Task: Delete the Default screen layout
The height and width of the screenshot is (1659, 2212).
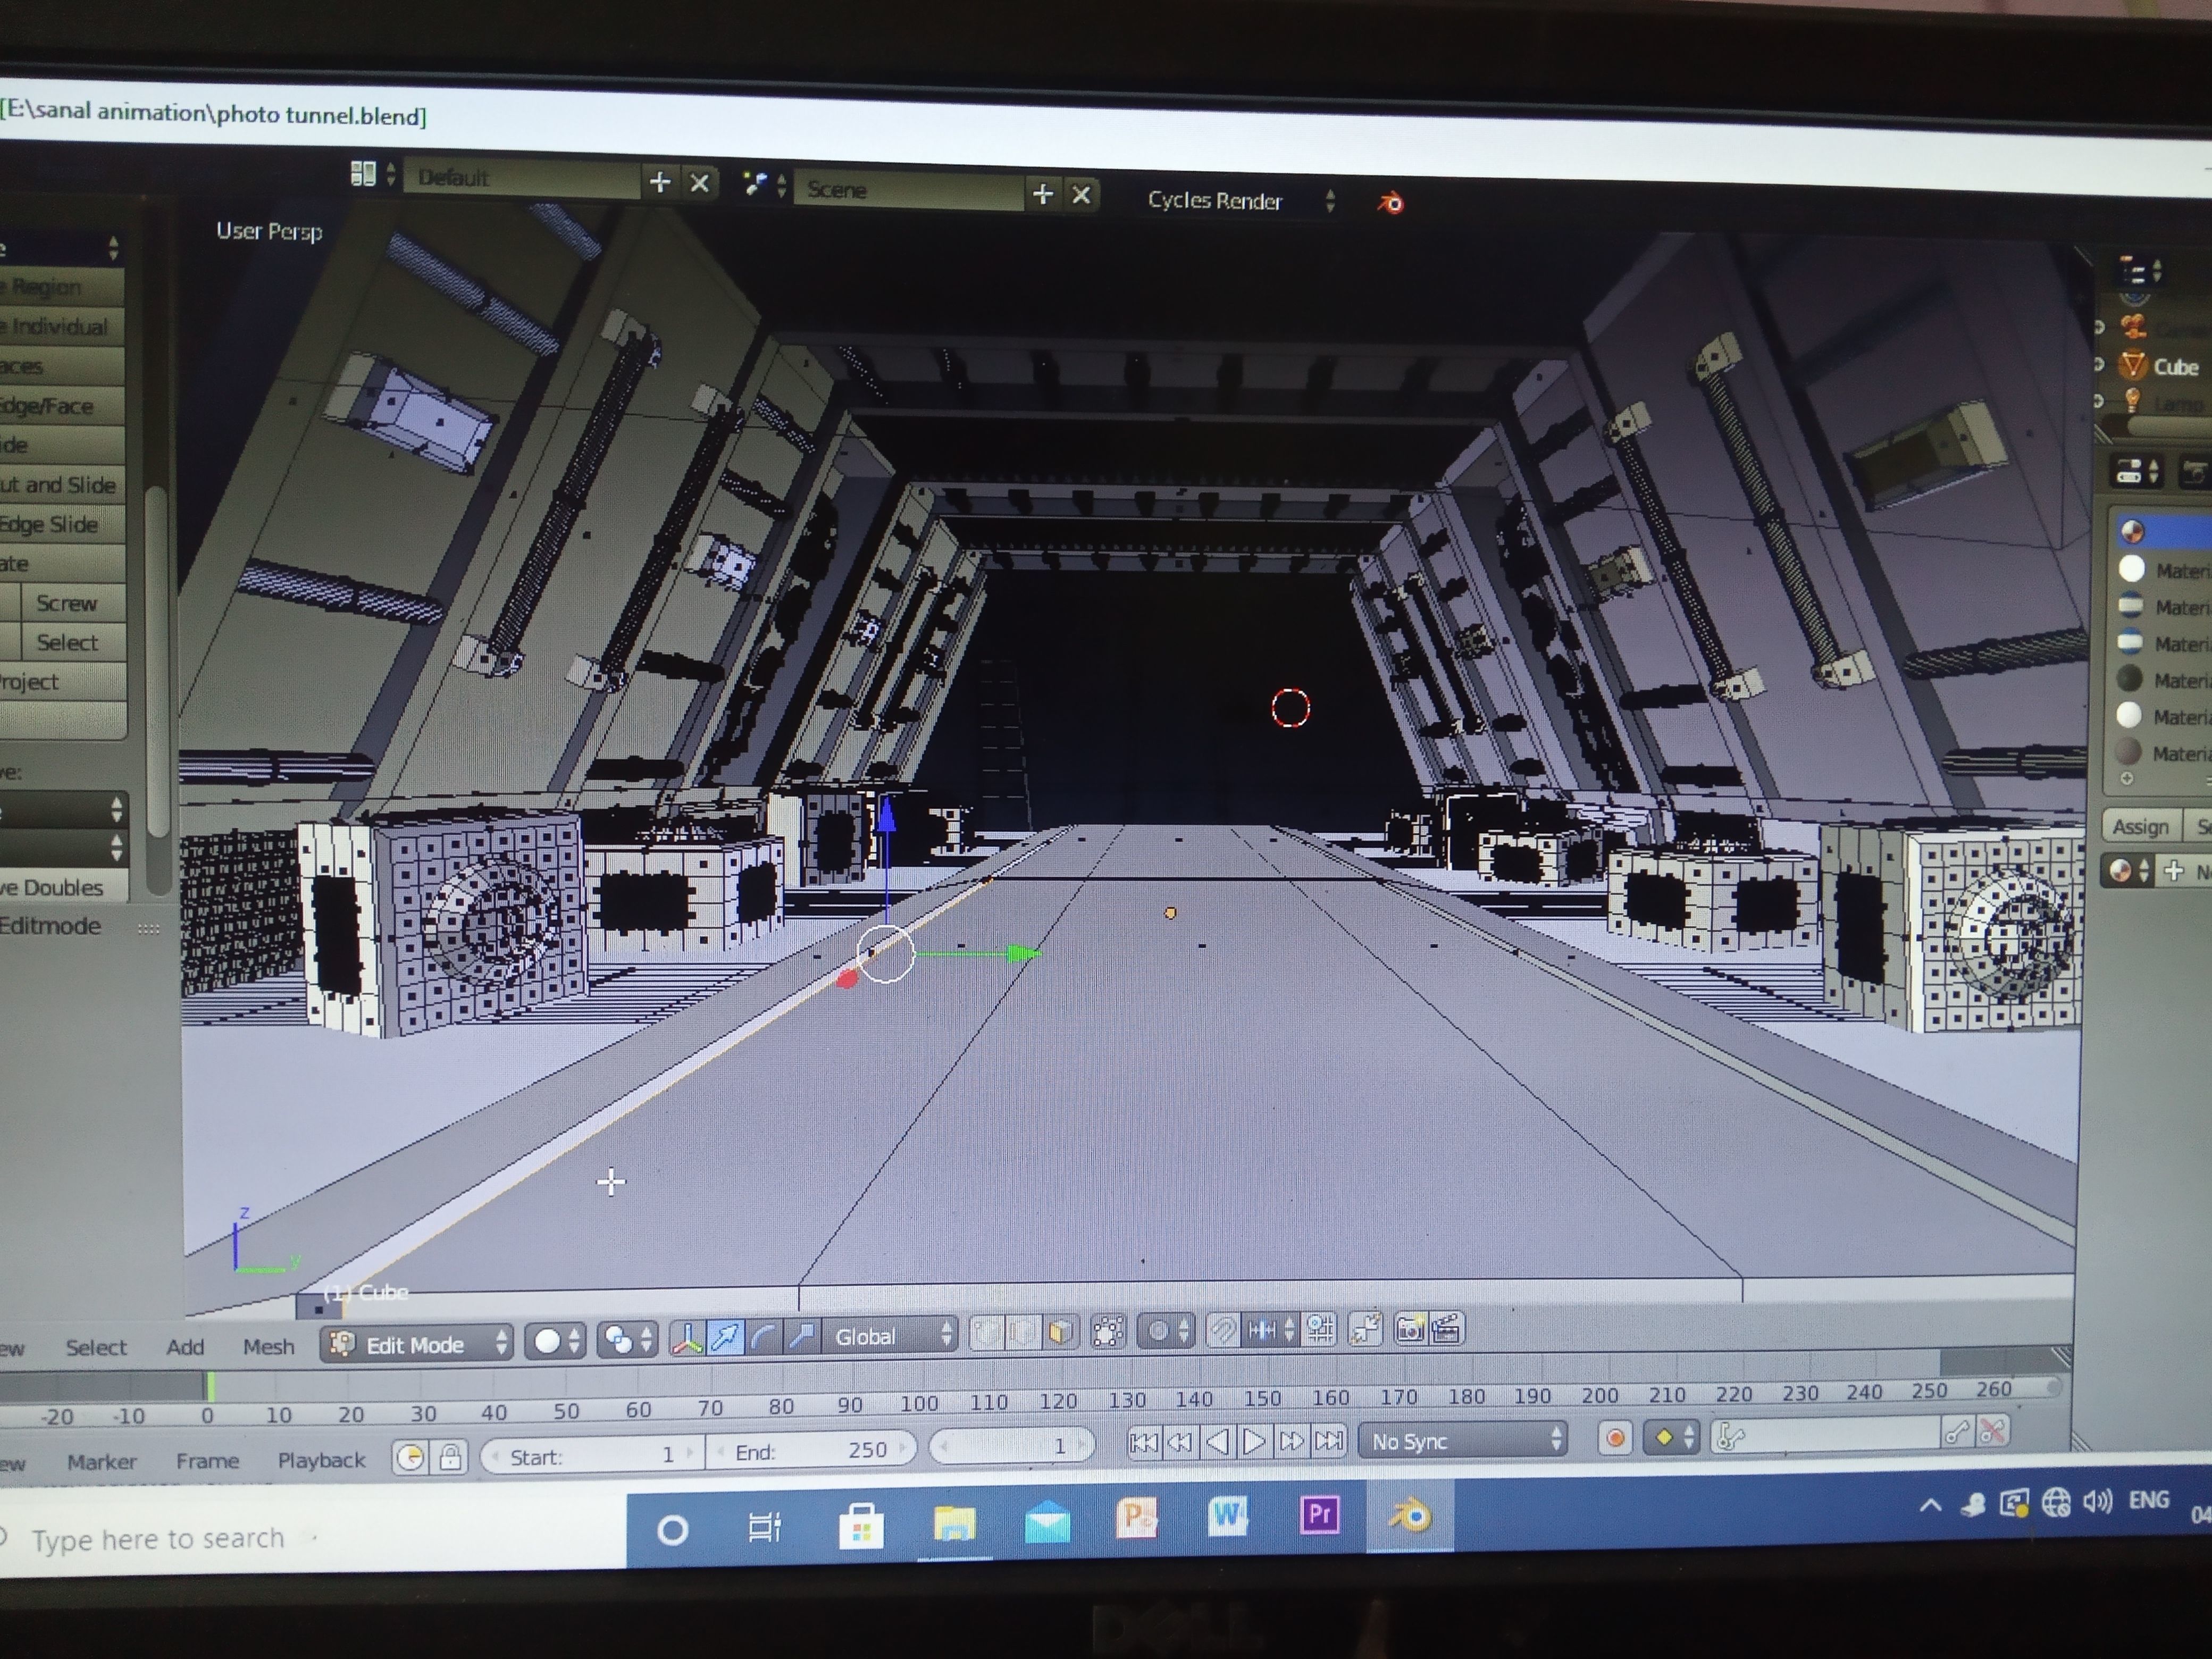Action: pos(699,183)
